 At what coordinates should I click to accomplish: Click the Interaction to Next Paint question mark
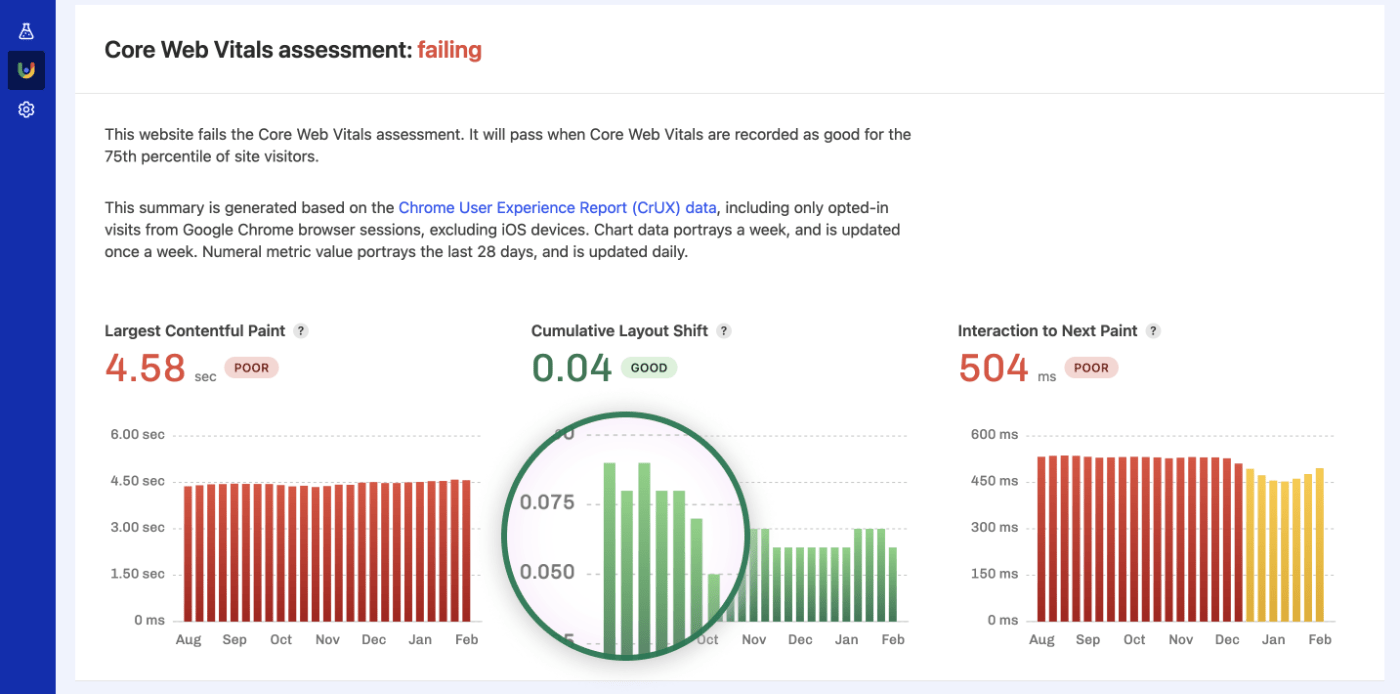[x=1152, y=330]
